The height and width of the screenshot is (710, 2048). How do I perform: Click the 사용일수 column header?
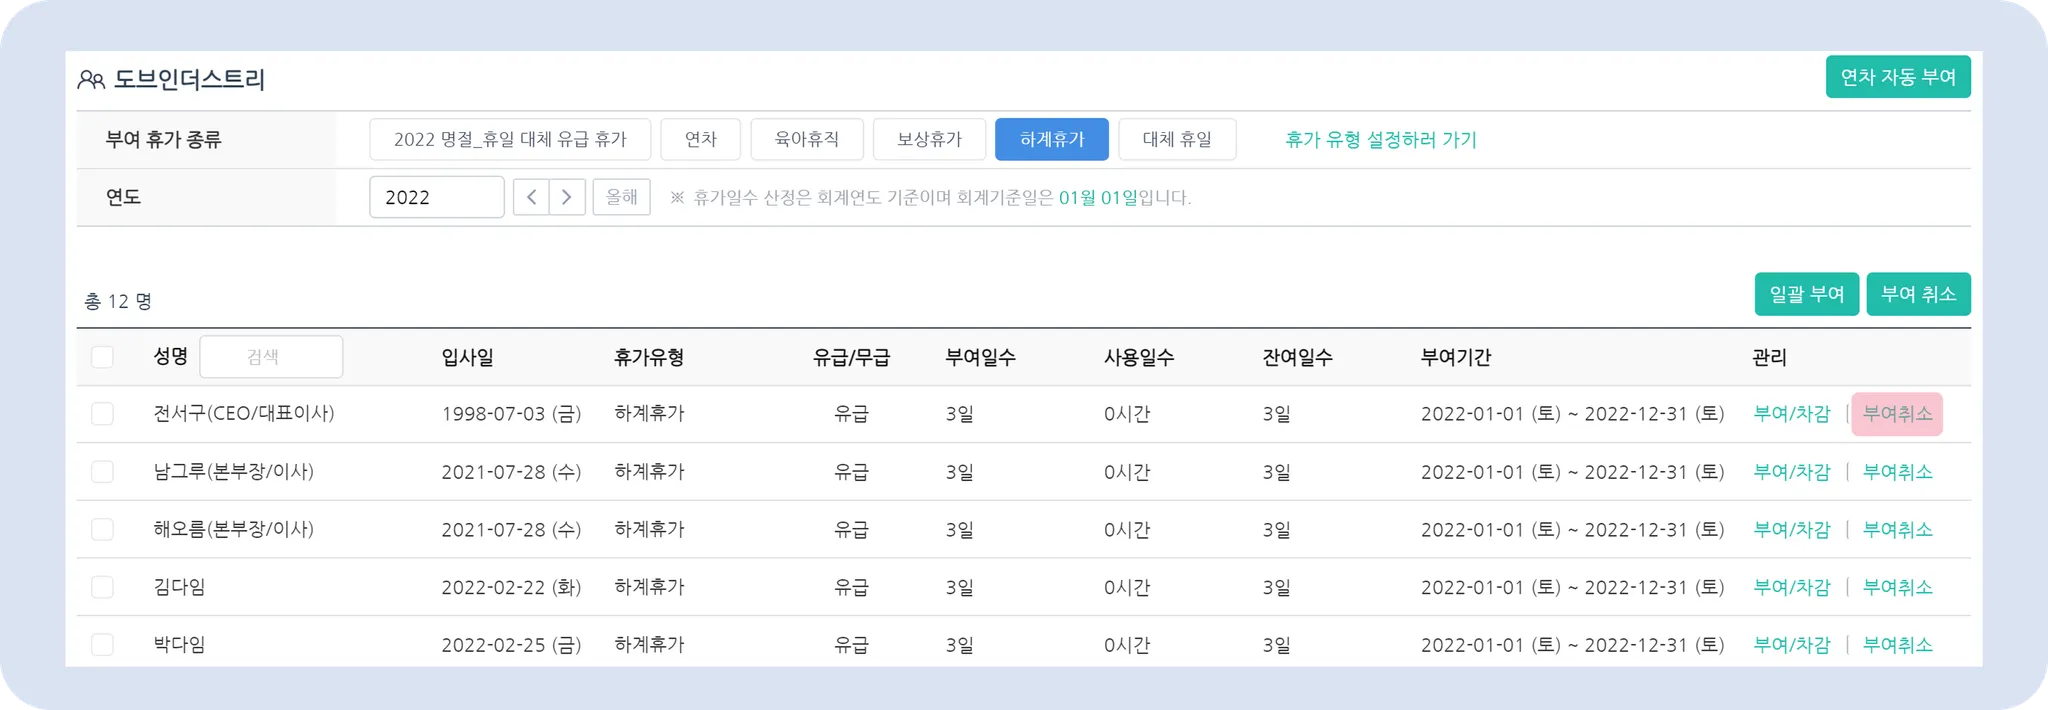pyautogui.click(x=1139, y=357)
